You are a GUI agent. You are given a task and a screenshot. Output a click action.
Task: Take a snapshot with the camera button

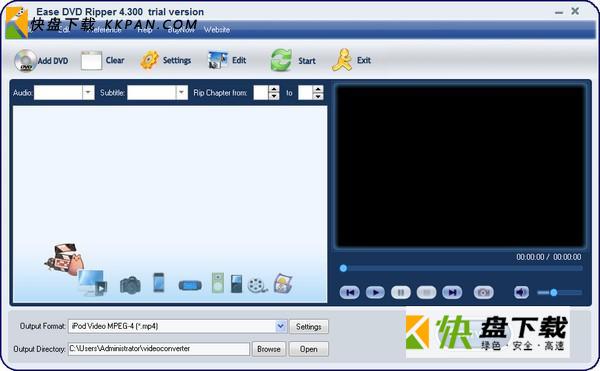484,293
